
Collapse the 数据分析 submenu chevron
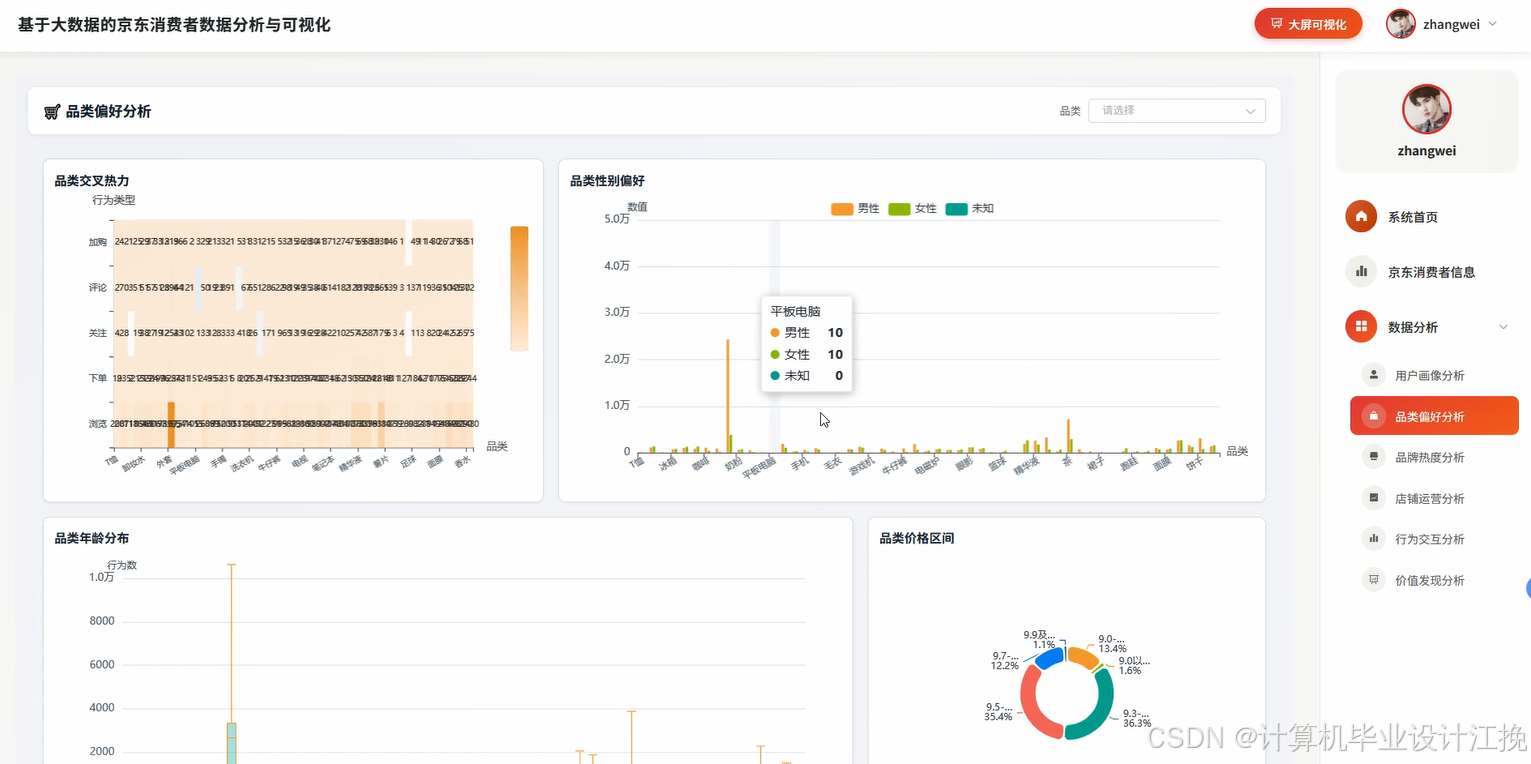click(1502, 327)
